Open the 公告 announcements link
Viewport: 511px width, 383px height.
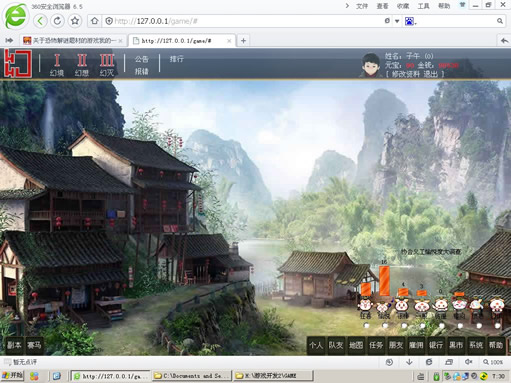(141, 59)
